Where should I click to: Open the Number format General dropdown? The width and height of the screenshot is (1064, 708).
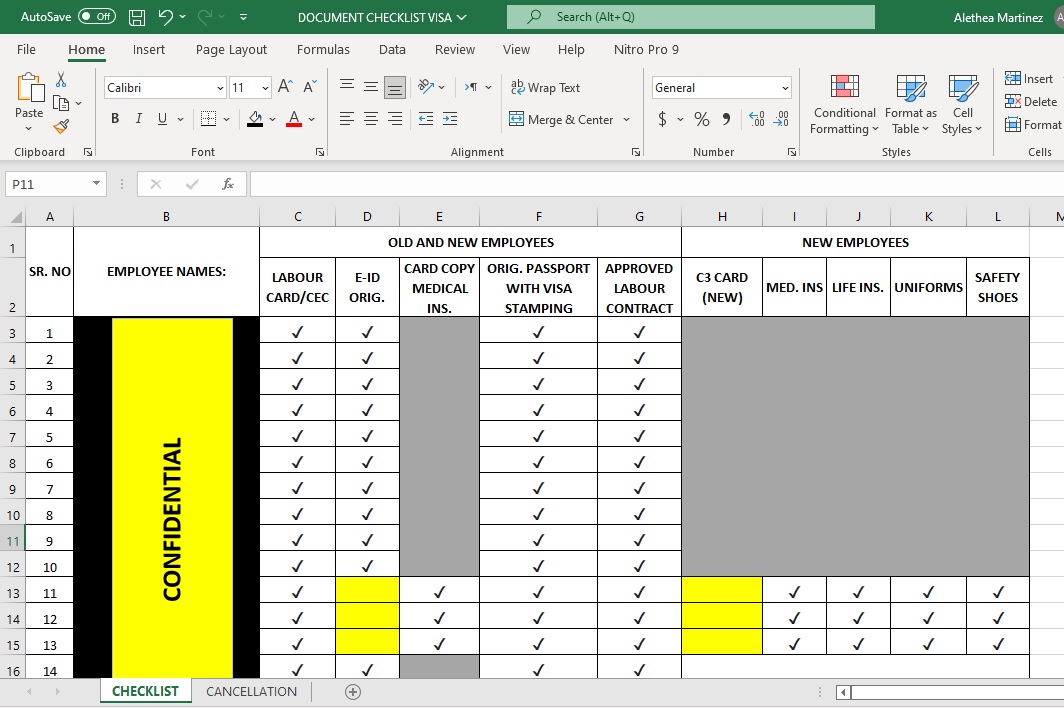(x=785, y=88)
